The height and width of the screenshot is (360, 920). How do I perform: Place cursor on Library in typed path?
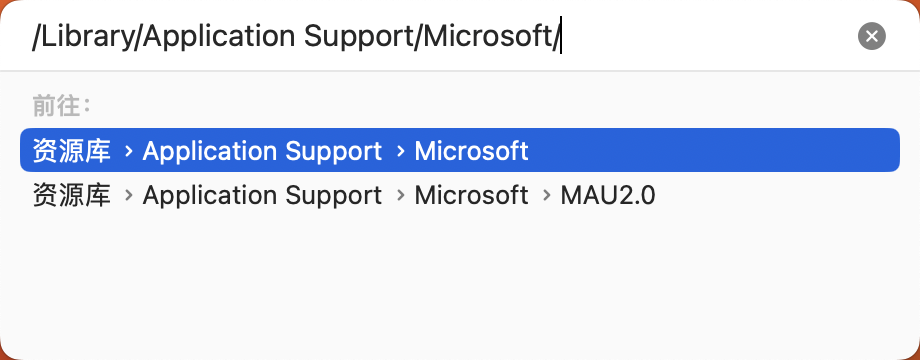87,37
